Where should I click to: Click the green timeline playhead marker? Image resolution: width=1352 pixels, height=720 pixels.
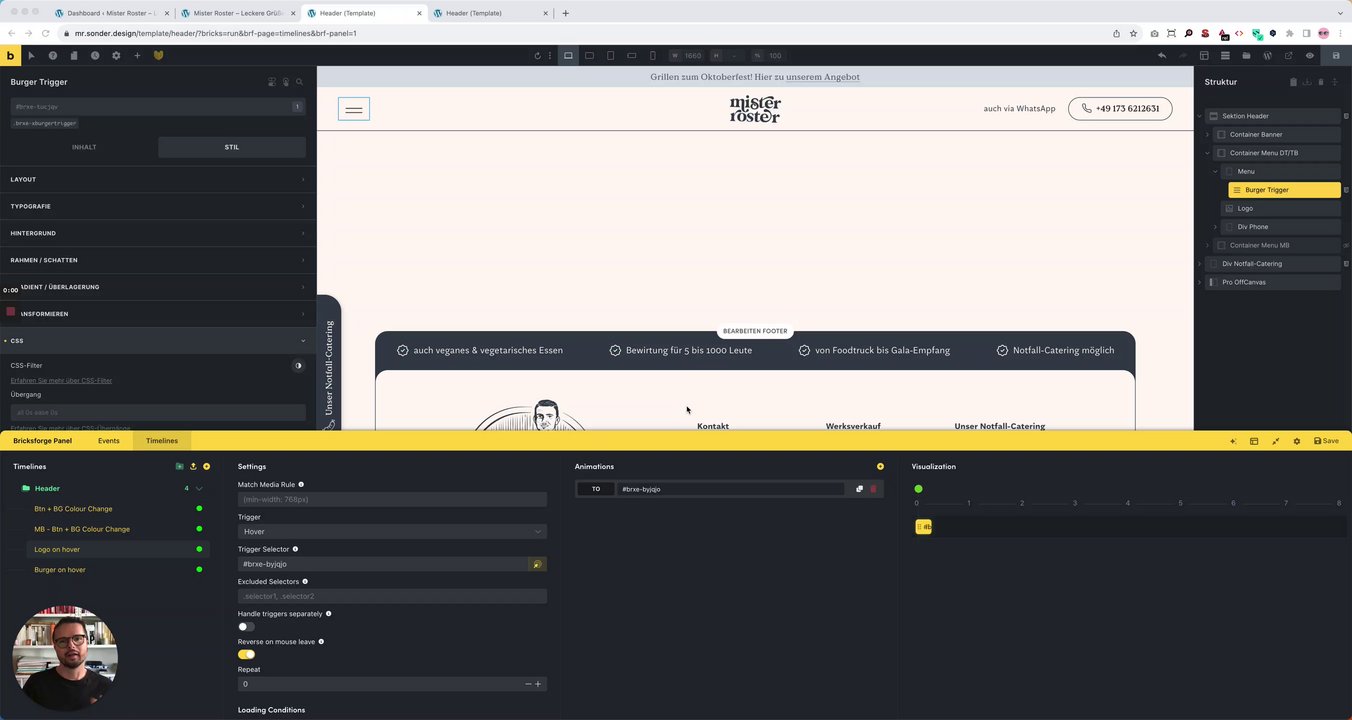(x=918, y=489)
